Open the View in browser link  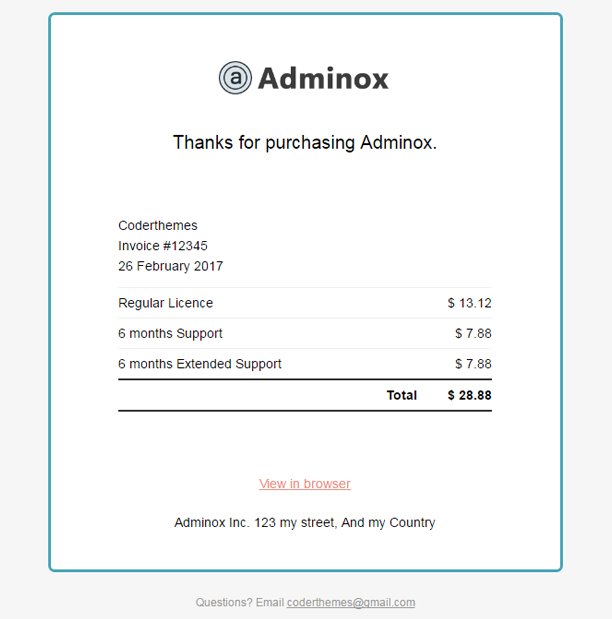tap(305, 484)
